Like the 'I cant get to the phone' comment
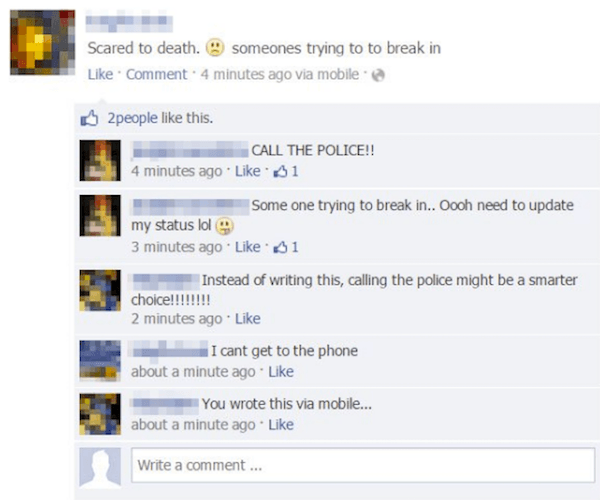This screenshot has height=500, width=600. (x=281, y=371)
